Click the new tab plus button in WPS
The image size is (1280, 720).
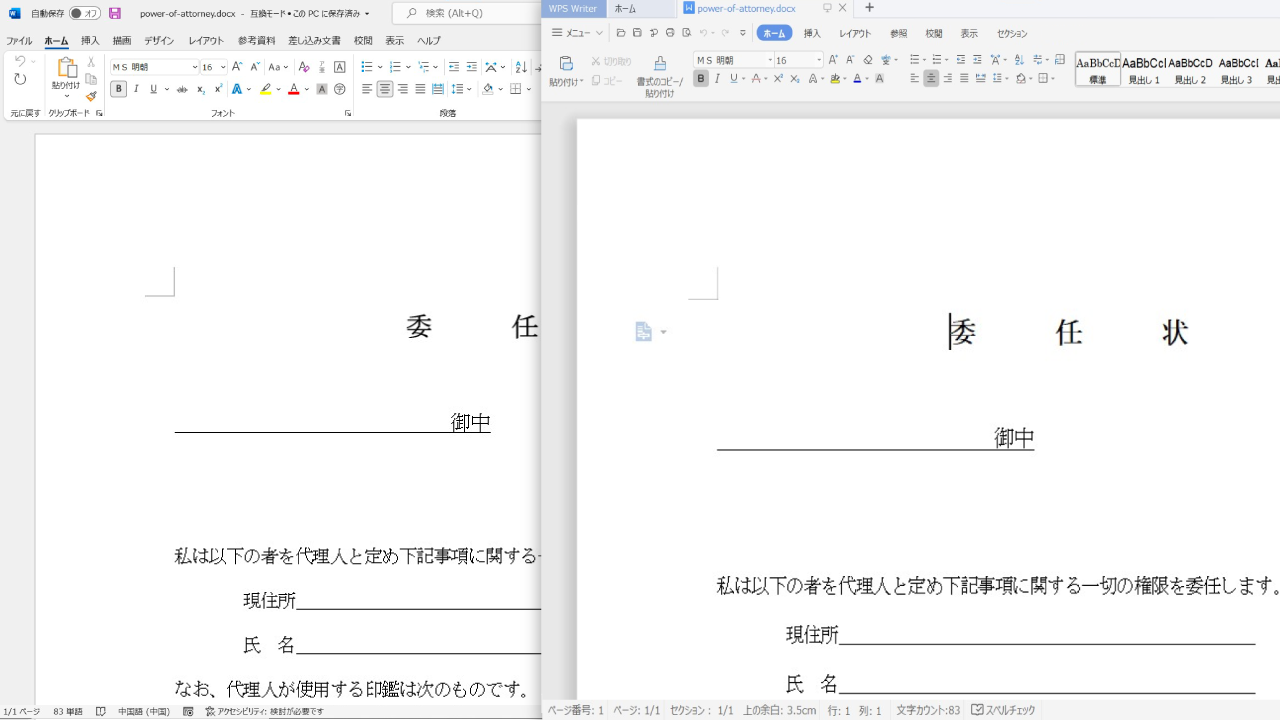click(869, 8)
